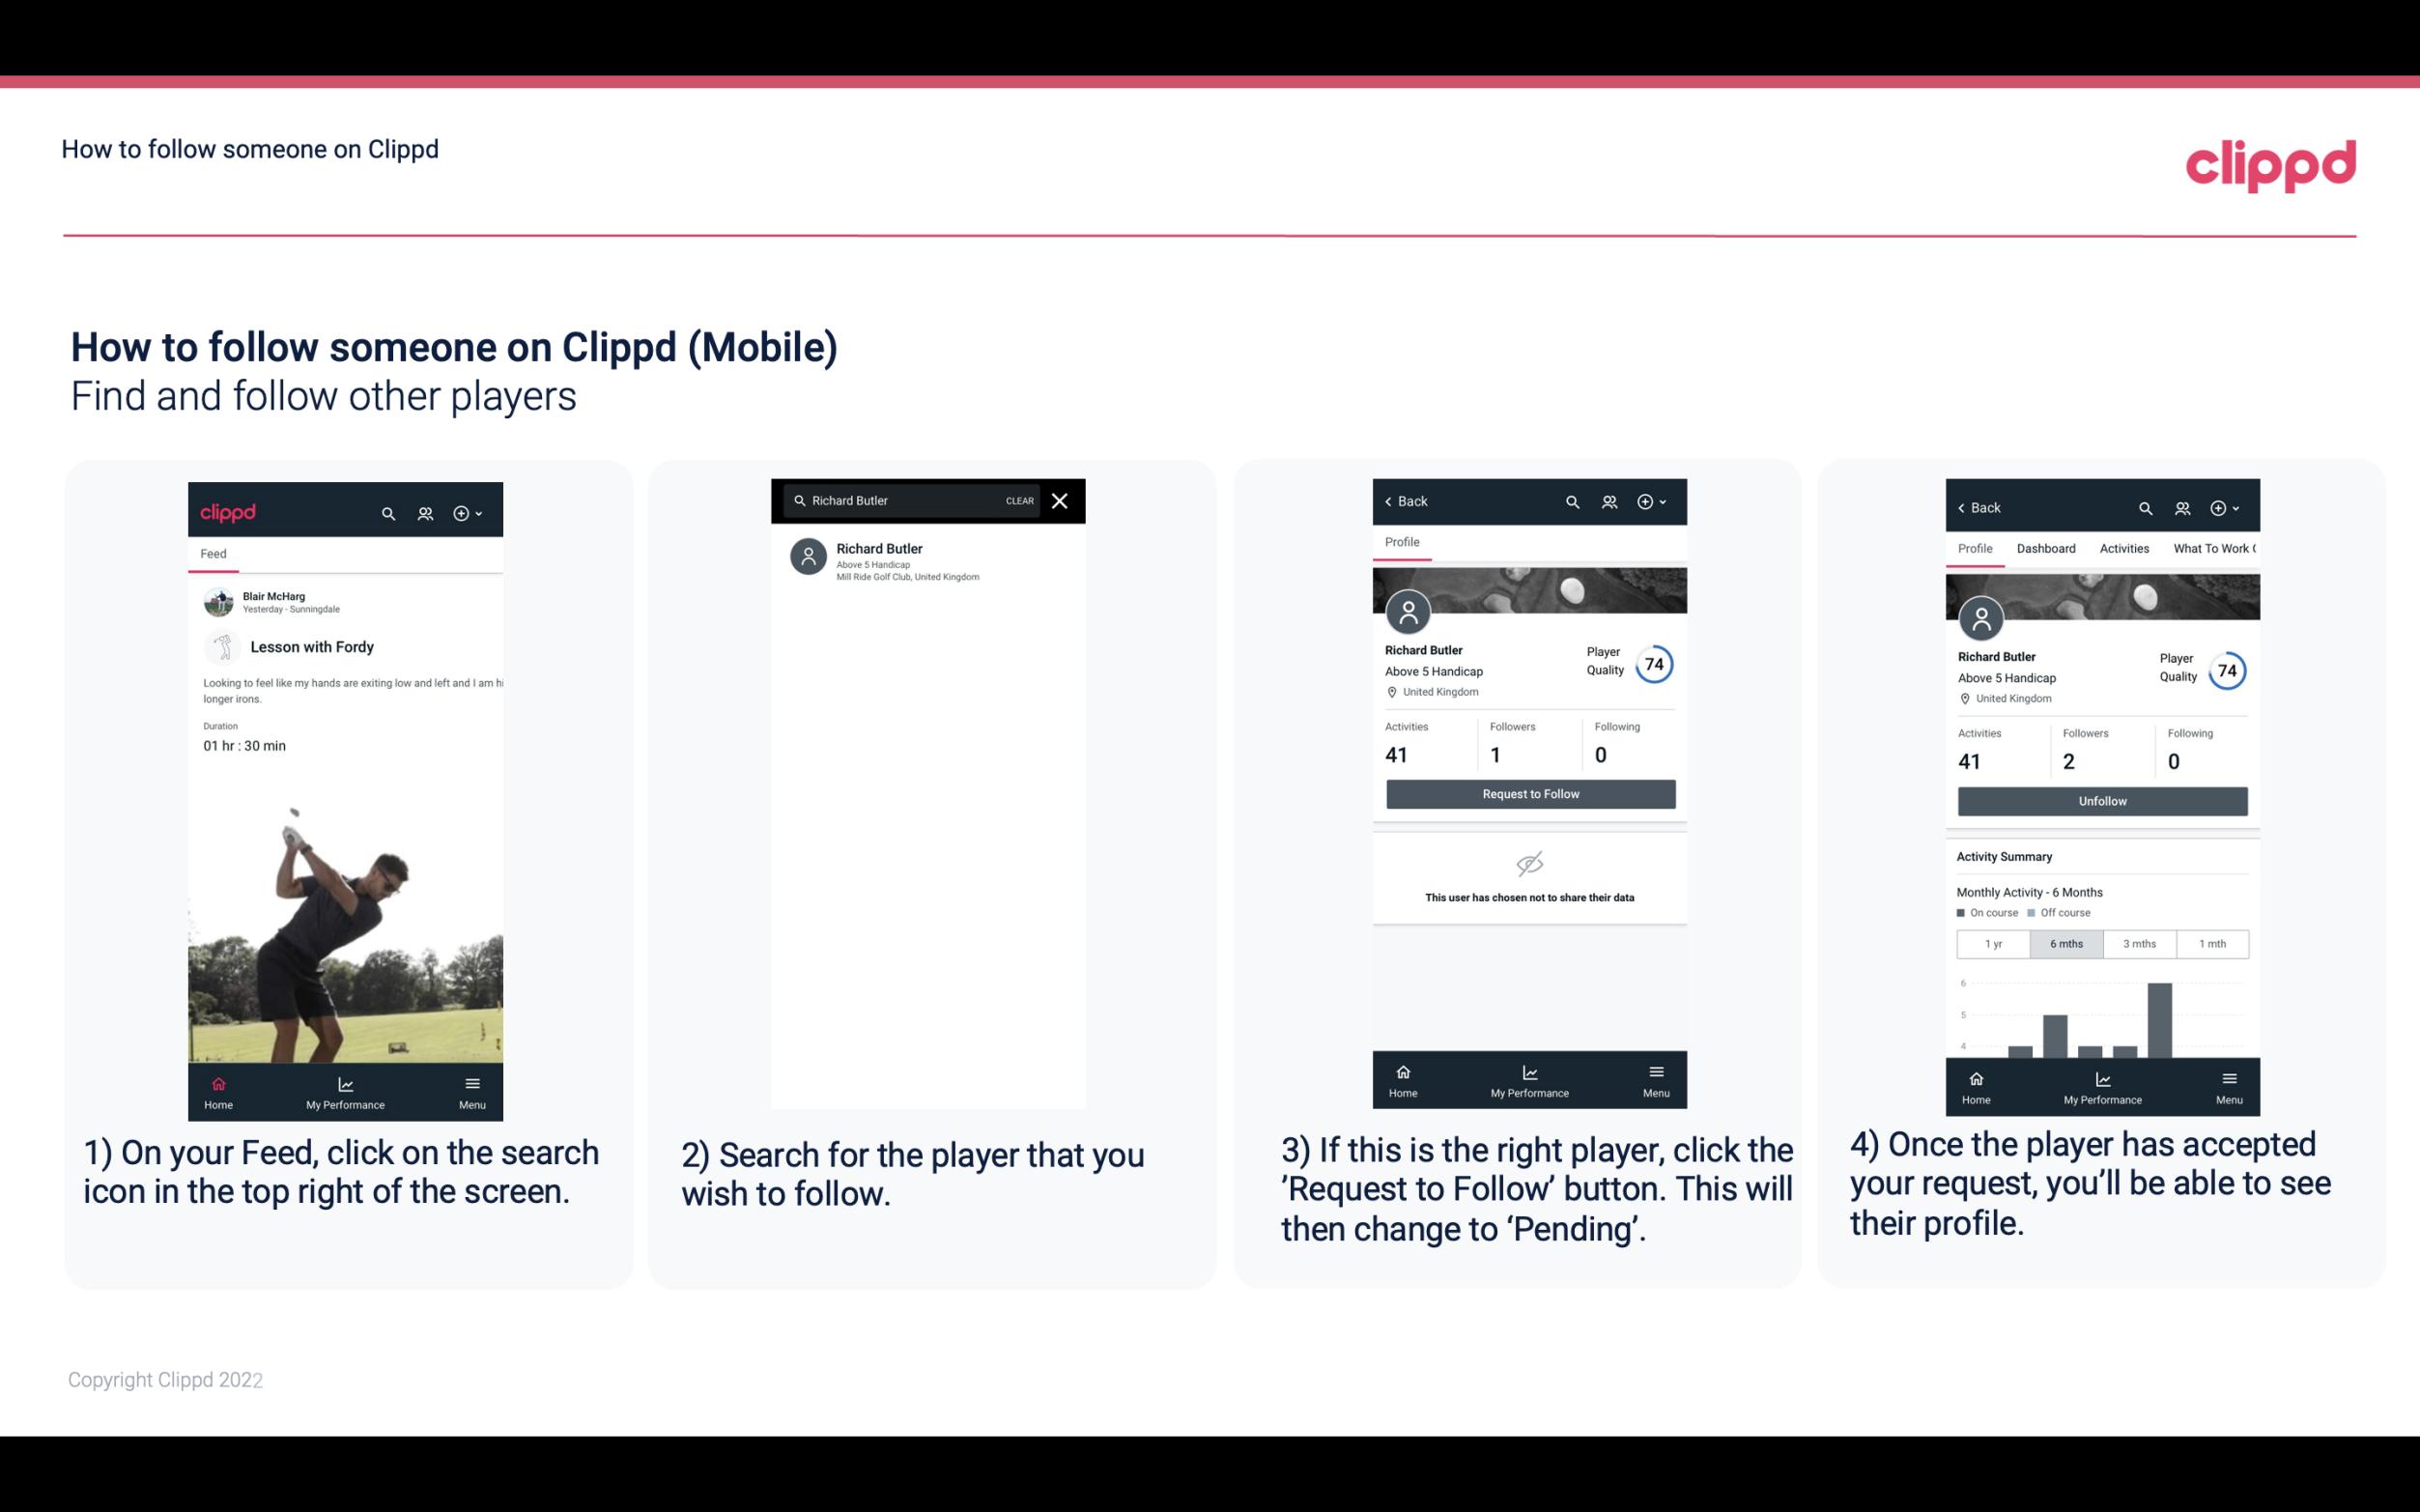Click the Back arrow icon on profile screen
Screen dimensions: 2420x1512
1395,501
